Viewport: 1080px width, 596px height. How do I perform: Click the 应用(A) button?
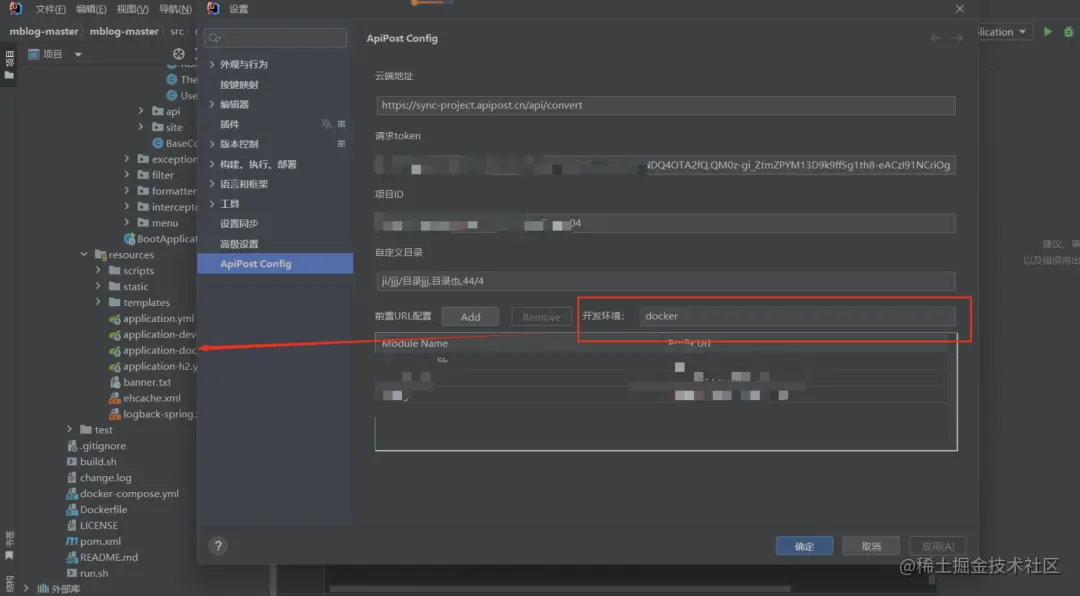(x=937, y=546)
